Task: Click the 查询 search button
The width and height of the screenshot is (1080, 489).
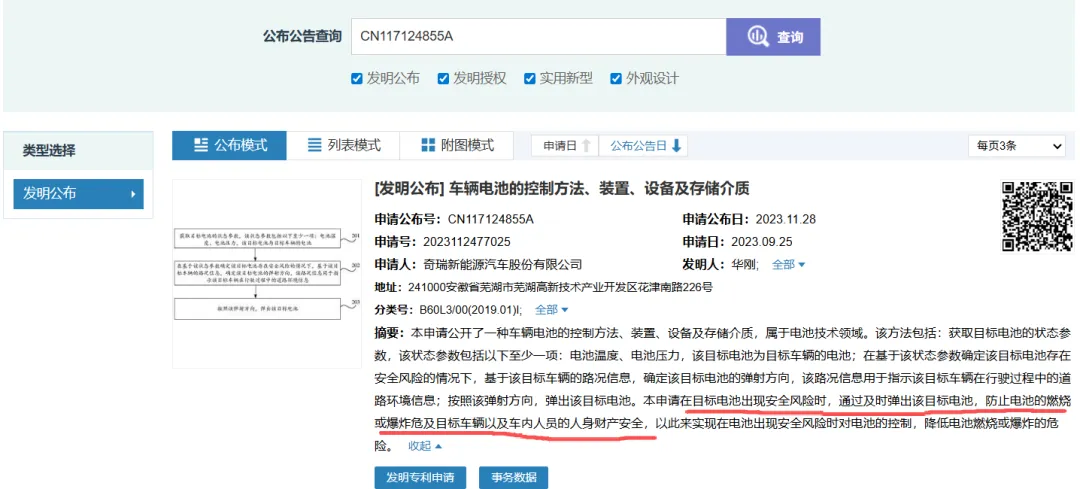Action: 773,37
